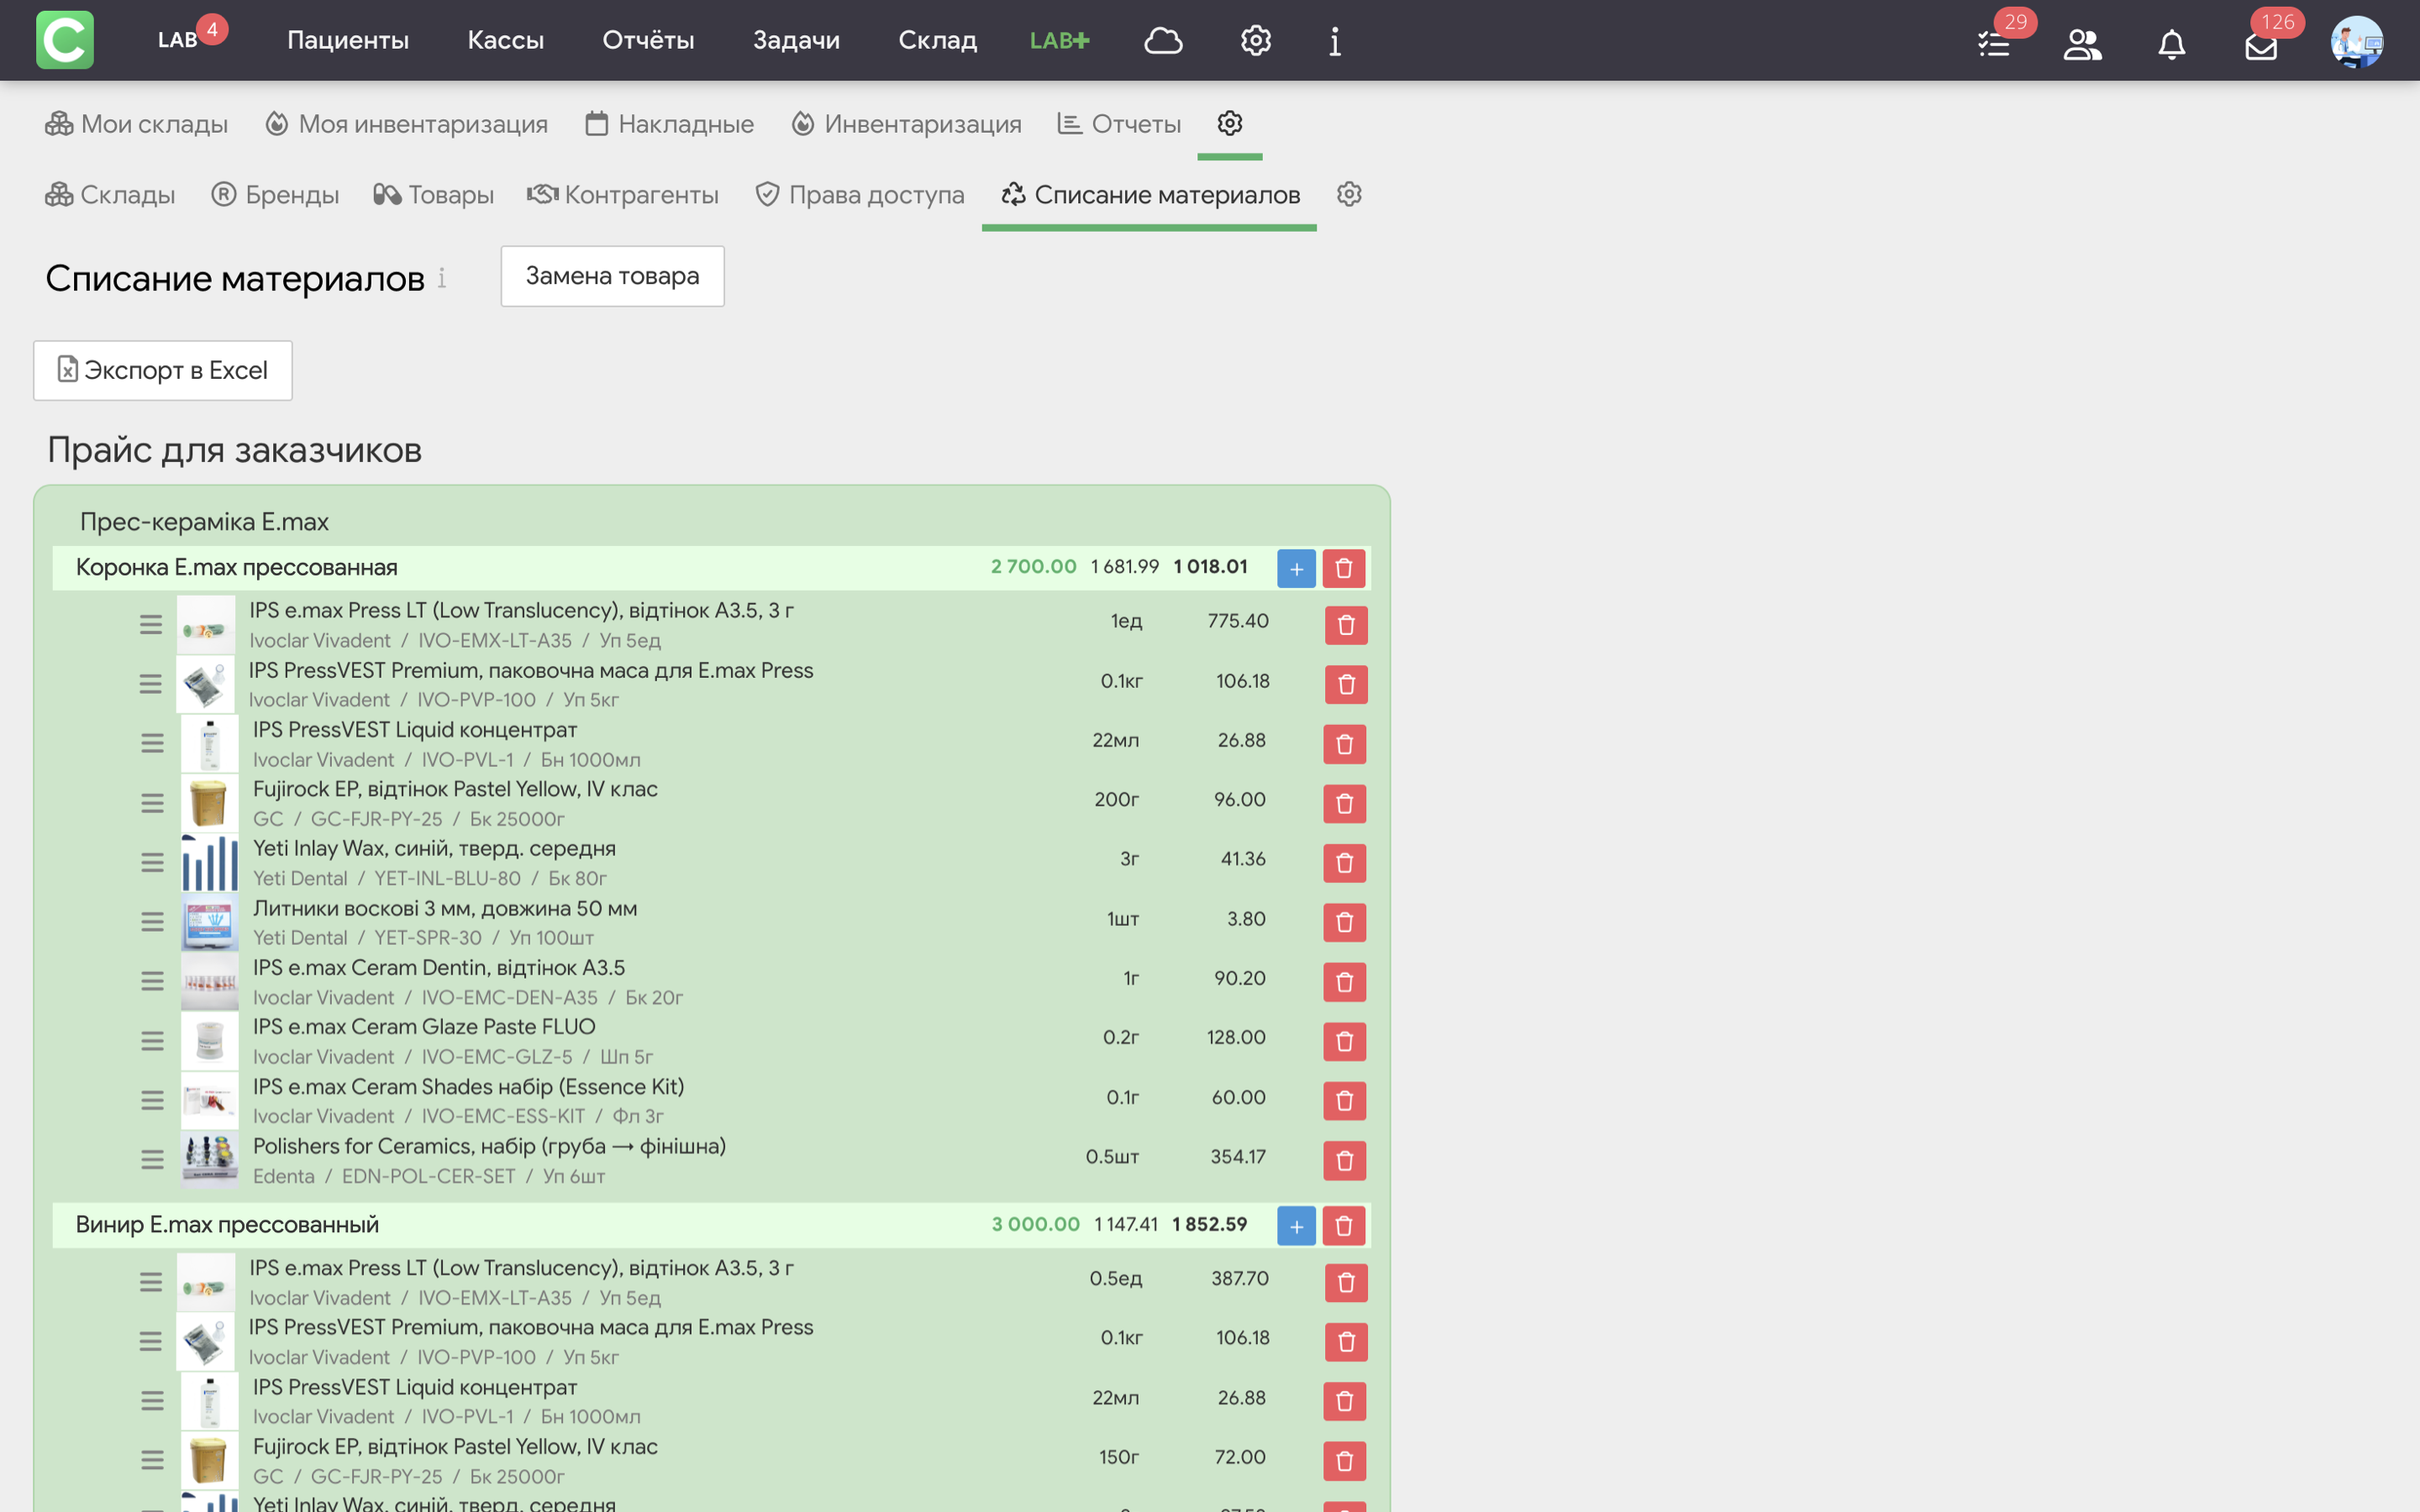Add material to Винир E.max прессованный
Image resolution: width=2420 pixels, height=1512 pixels.
(1296, 1226)
